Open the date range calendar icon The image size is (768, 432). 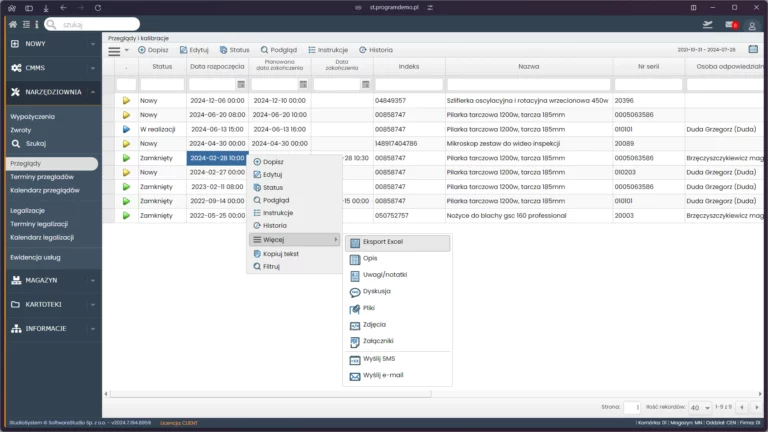(x=753, y=49)
